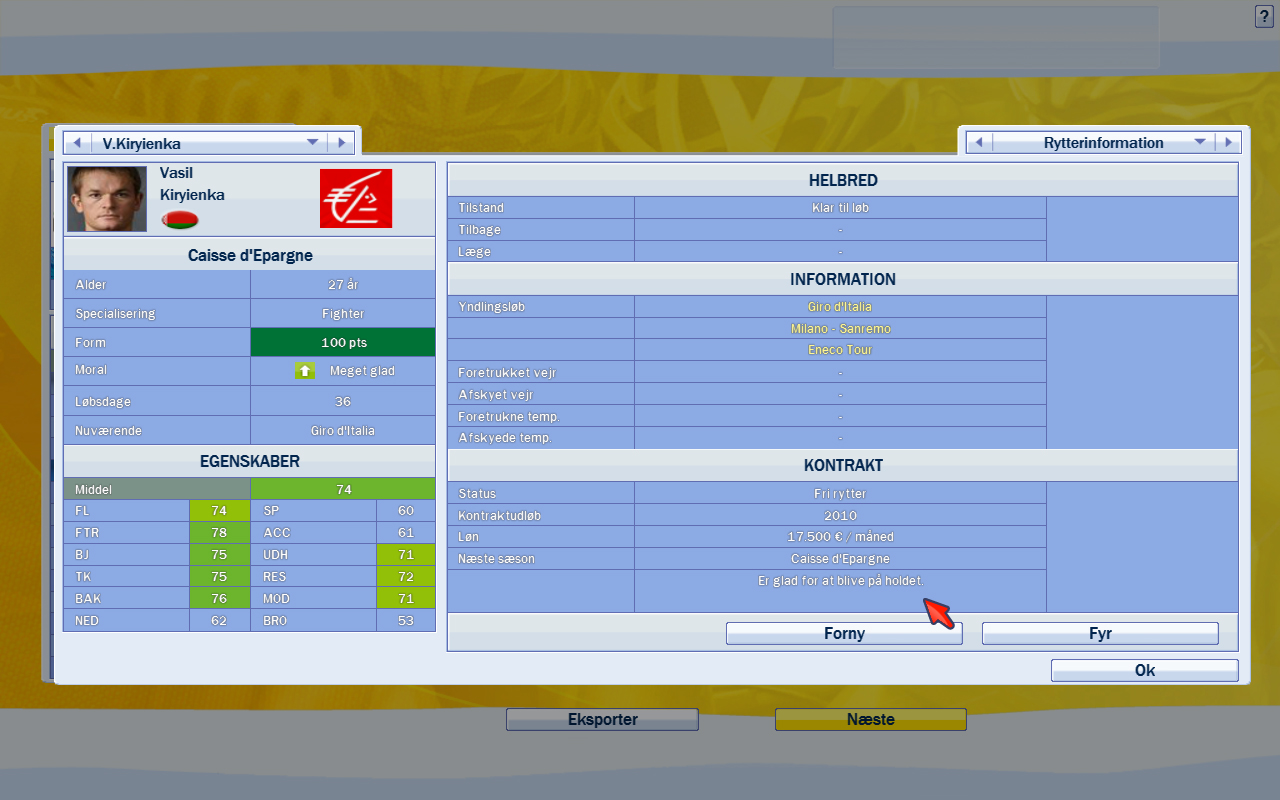Image resolution: width=1280 pixels, height=800 pixels.
Task: Click the help question mark icon
Action: coord(1263,17)
